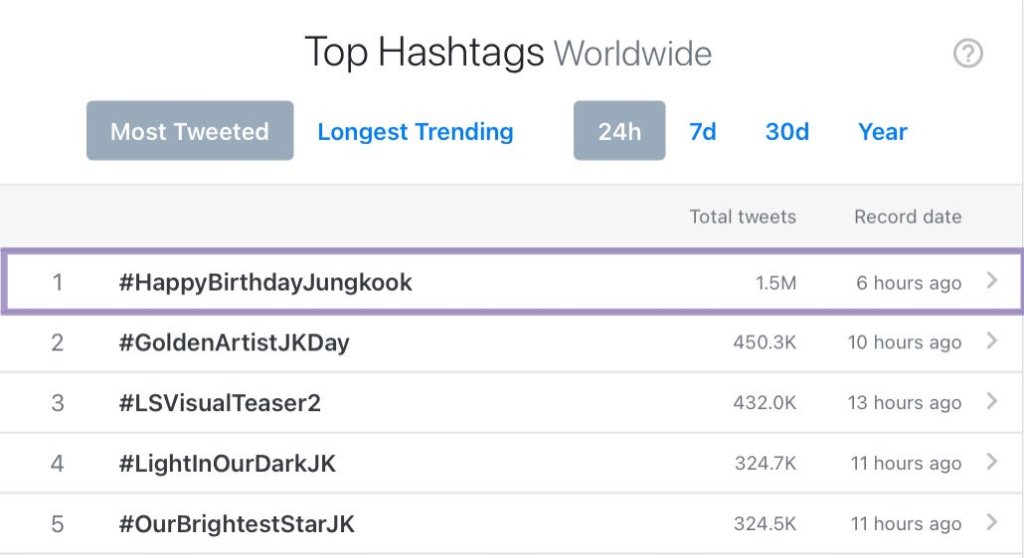Open chevron on #LightInOurDarkJK row
This screenshot has width=1024, height=558.
[992, 462]
